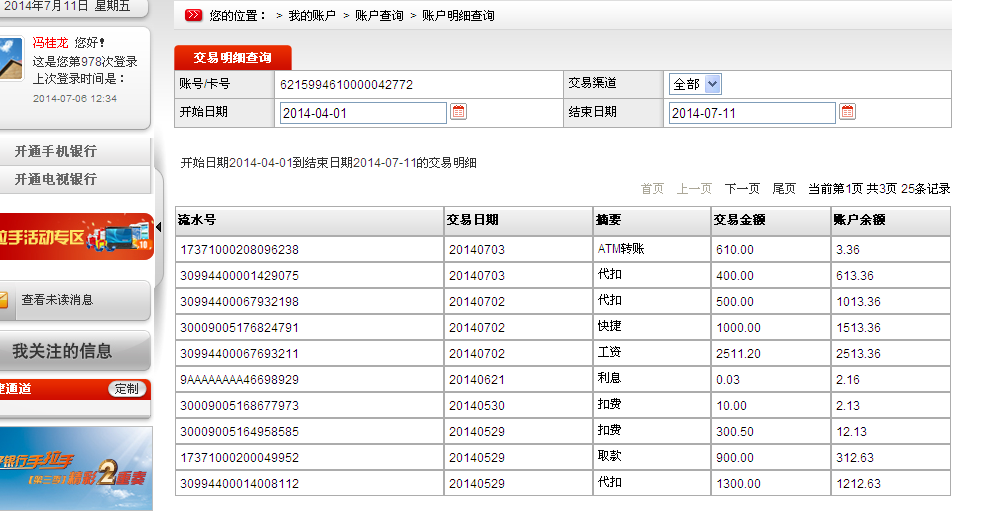Jump to the last page via 尾页

pyautogui.click(x=784, y=188)
